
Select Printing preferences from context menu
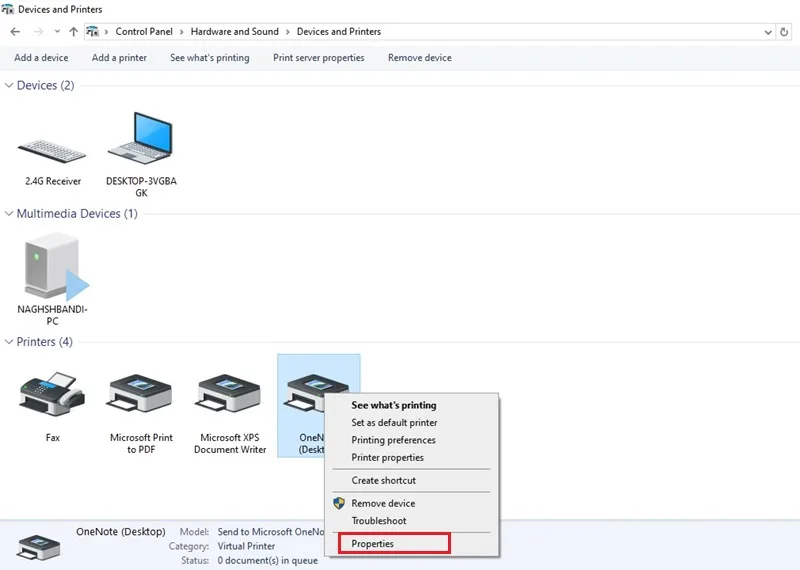(x=393, y=440)
